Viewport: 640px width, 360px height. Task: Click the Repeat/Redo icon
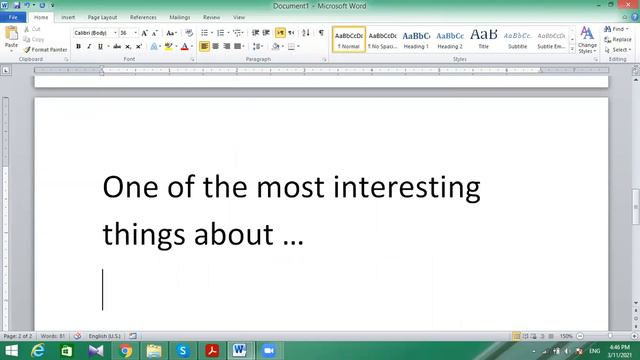(42, 6)
